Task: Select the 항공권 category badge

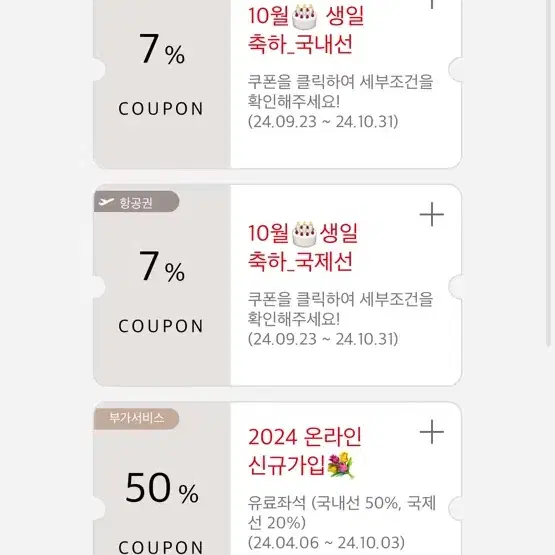Action: point(137,202)
